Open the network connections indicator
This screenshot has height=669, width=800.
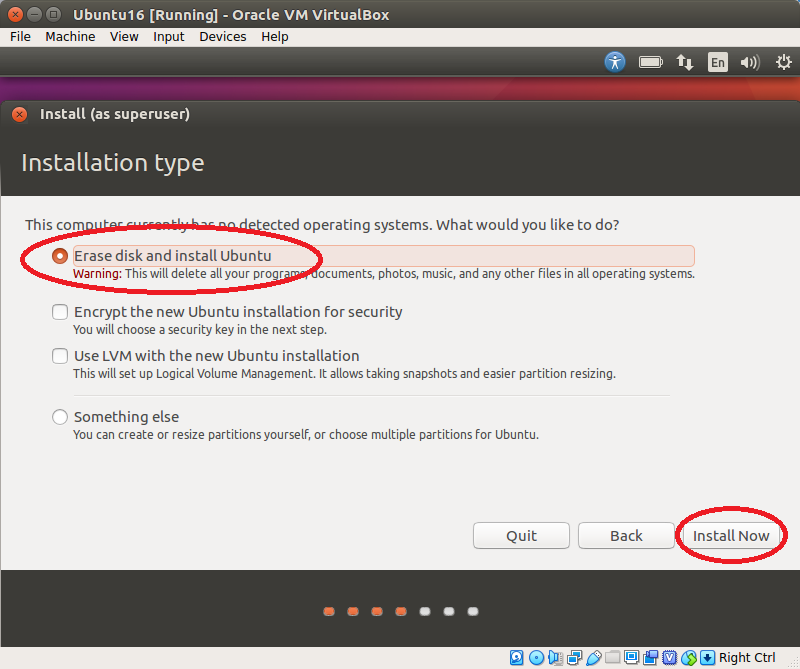point(685,62)
